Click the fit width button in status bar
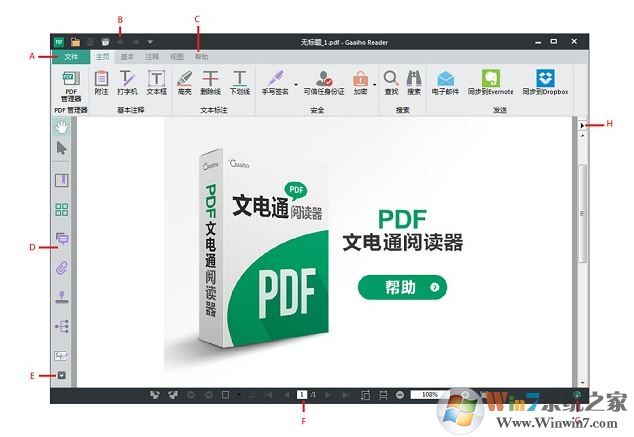The width and height of the screenshot is (634, 437). (383, 395)
